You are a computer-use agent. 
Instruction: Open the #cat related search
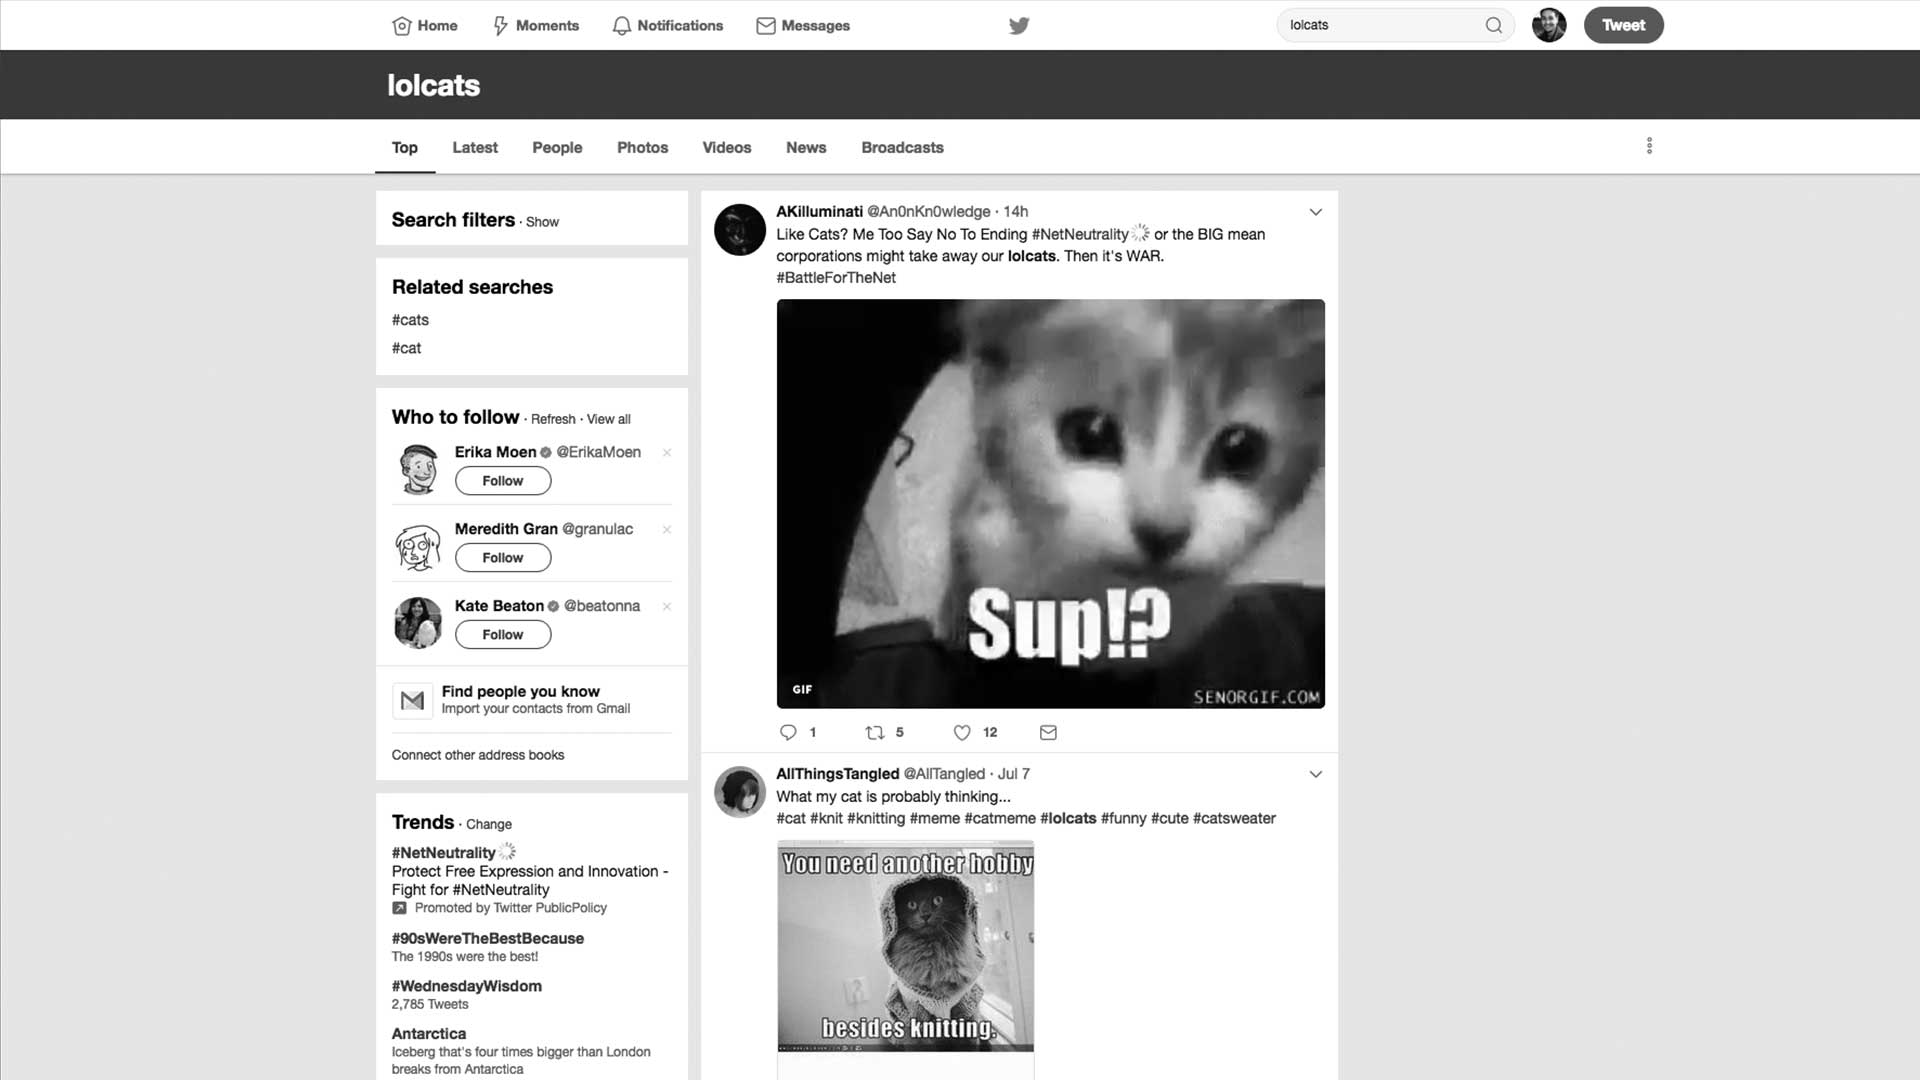[x=406, y=348]
